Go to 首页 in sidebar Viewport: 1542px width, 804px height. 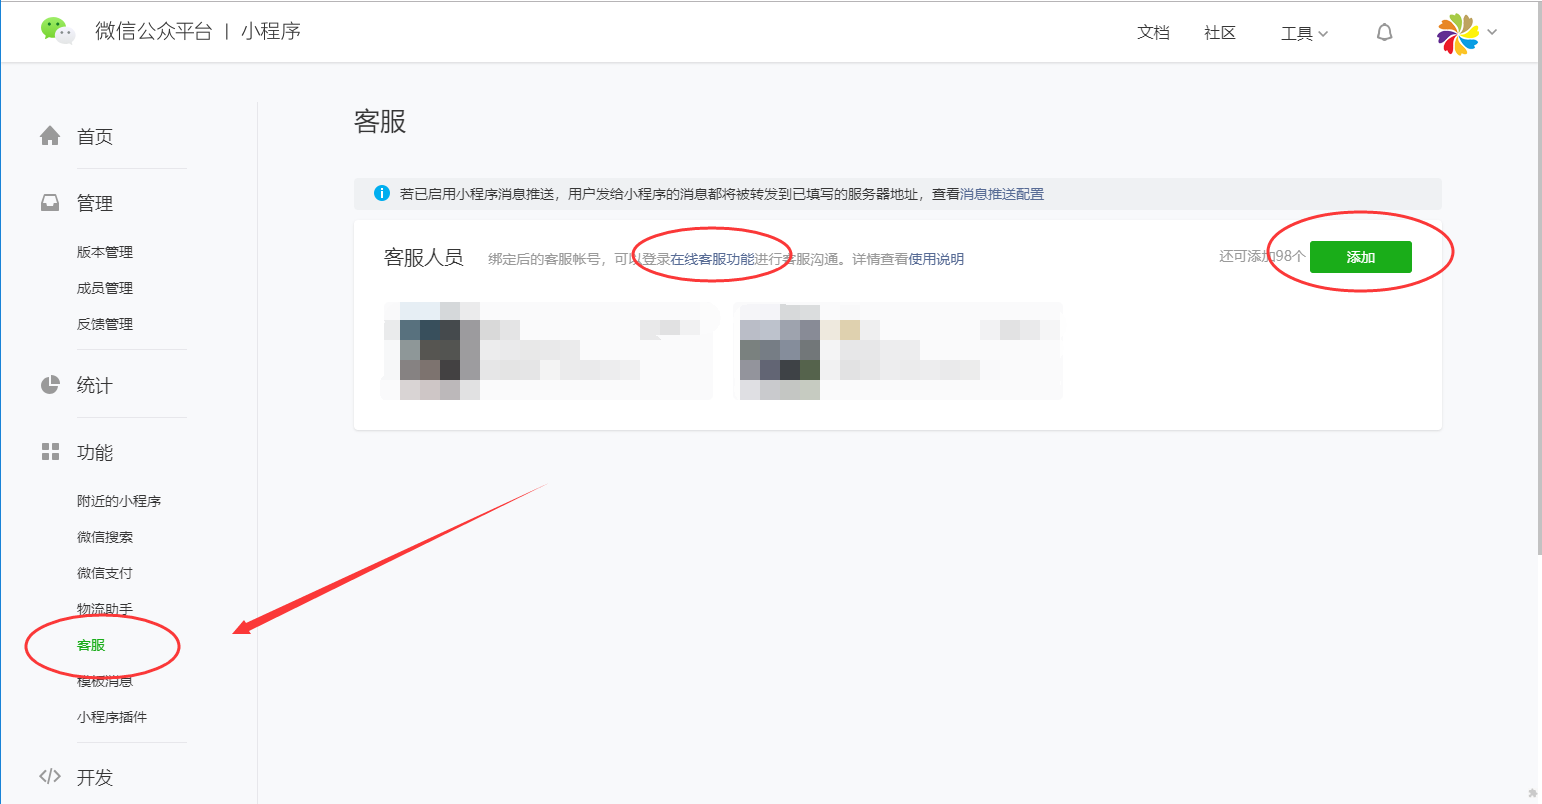[x=95, y=137]
